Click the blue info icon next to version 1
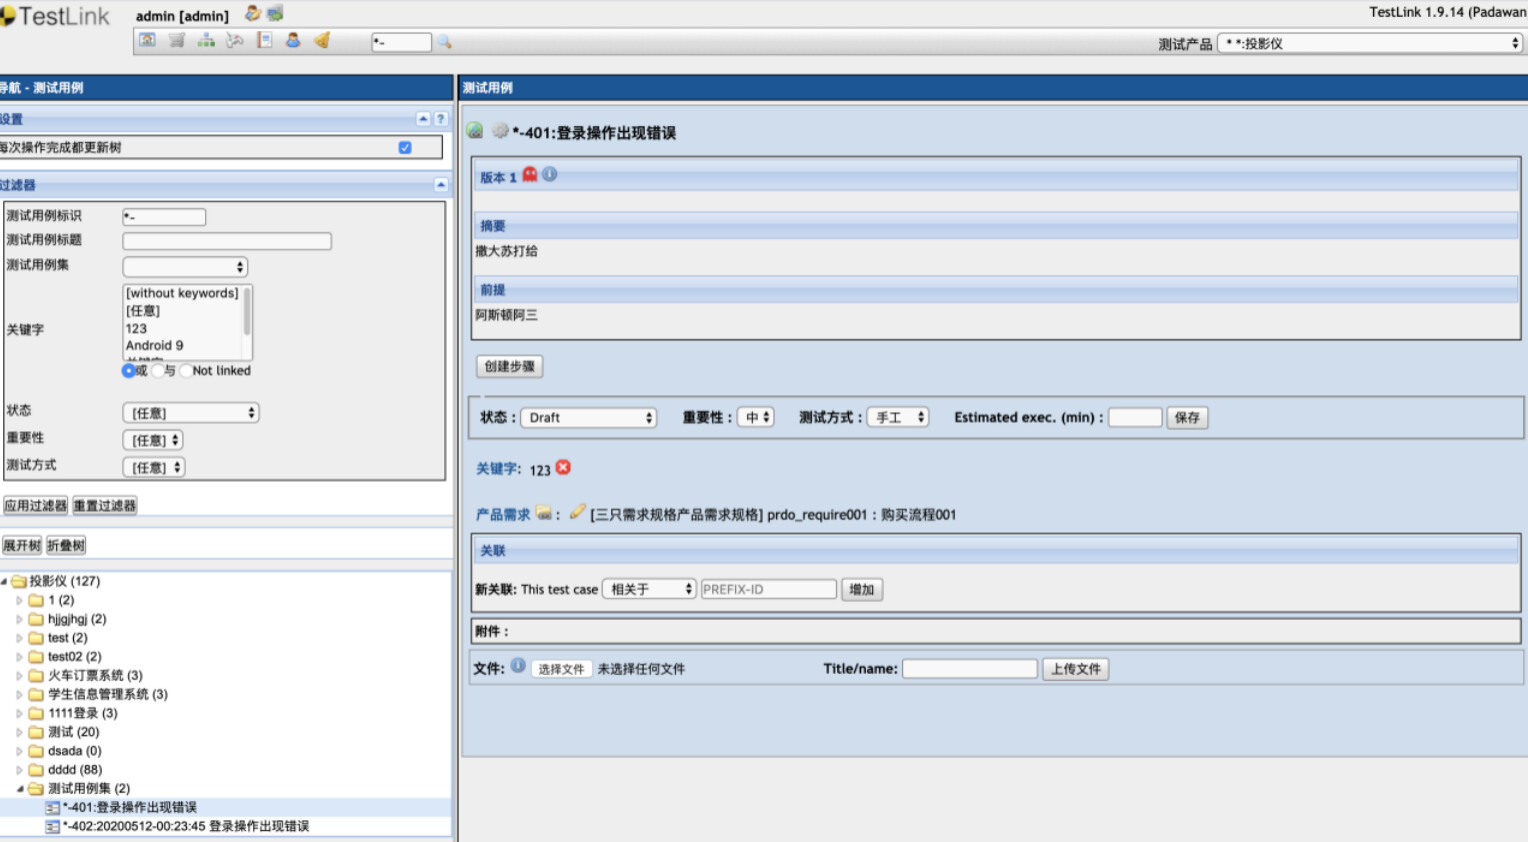Viewport: 1528px width, 842px height. 550,174
